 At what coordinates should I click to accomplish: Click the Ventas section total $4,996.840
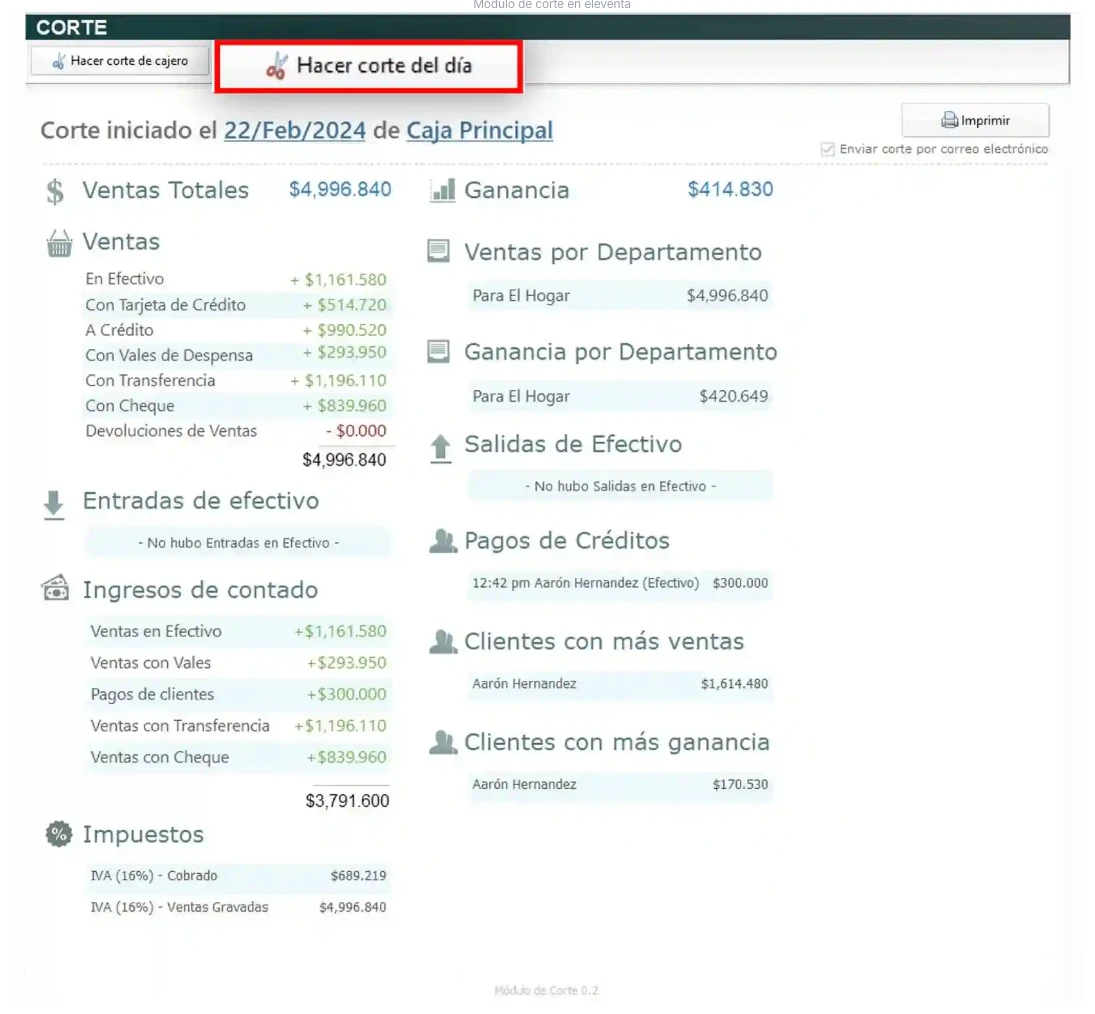pos(344,460)
